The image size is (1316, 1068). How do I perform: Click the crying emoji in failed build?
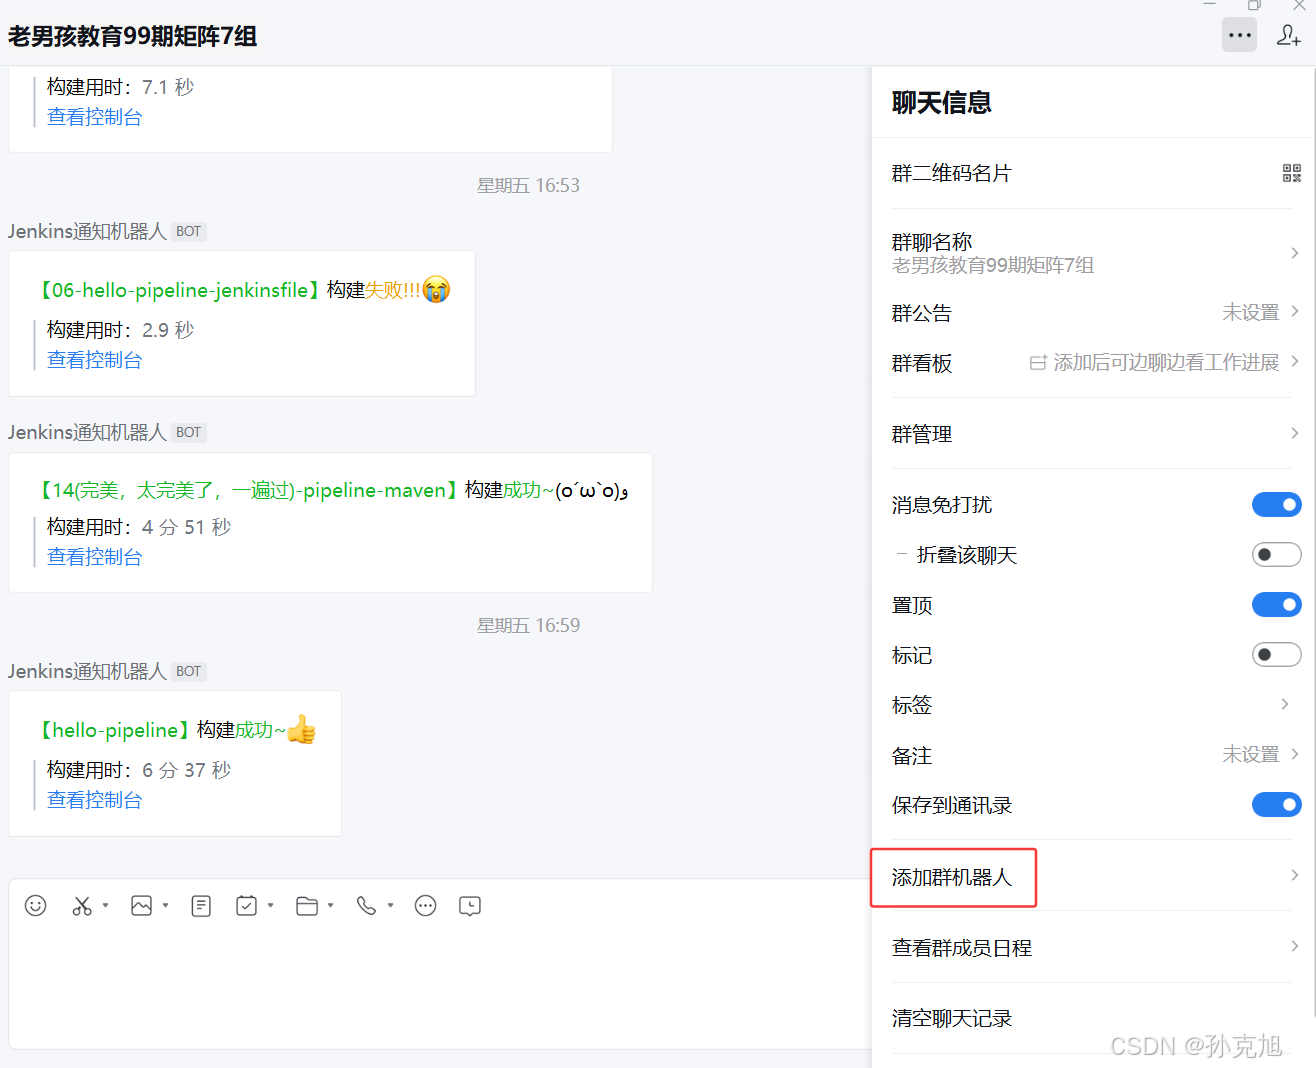pos(436,290)
